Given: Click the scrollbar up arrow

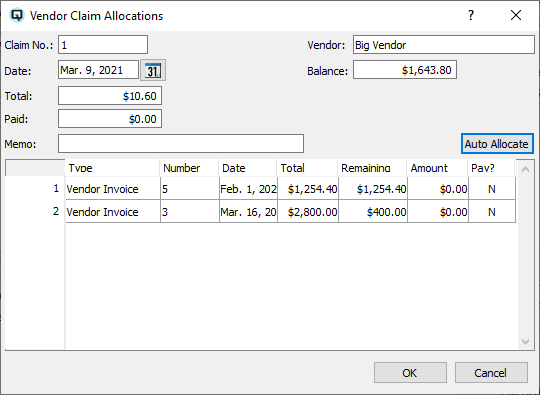Looking at the screenshot, I should [525, 169].
